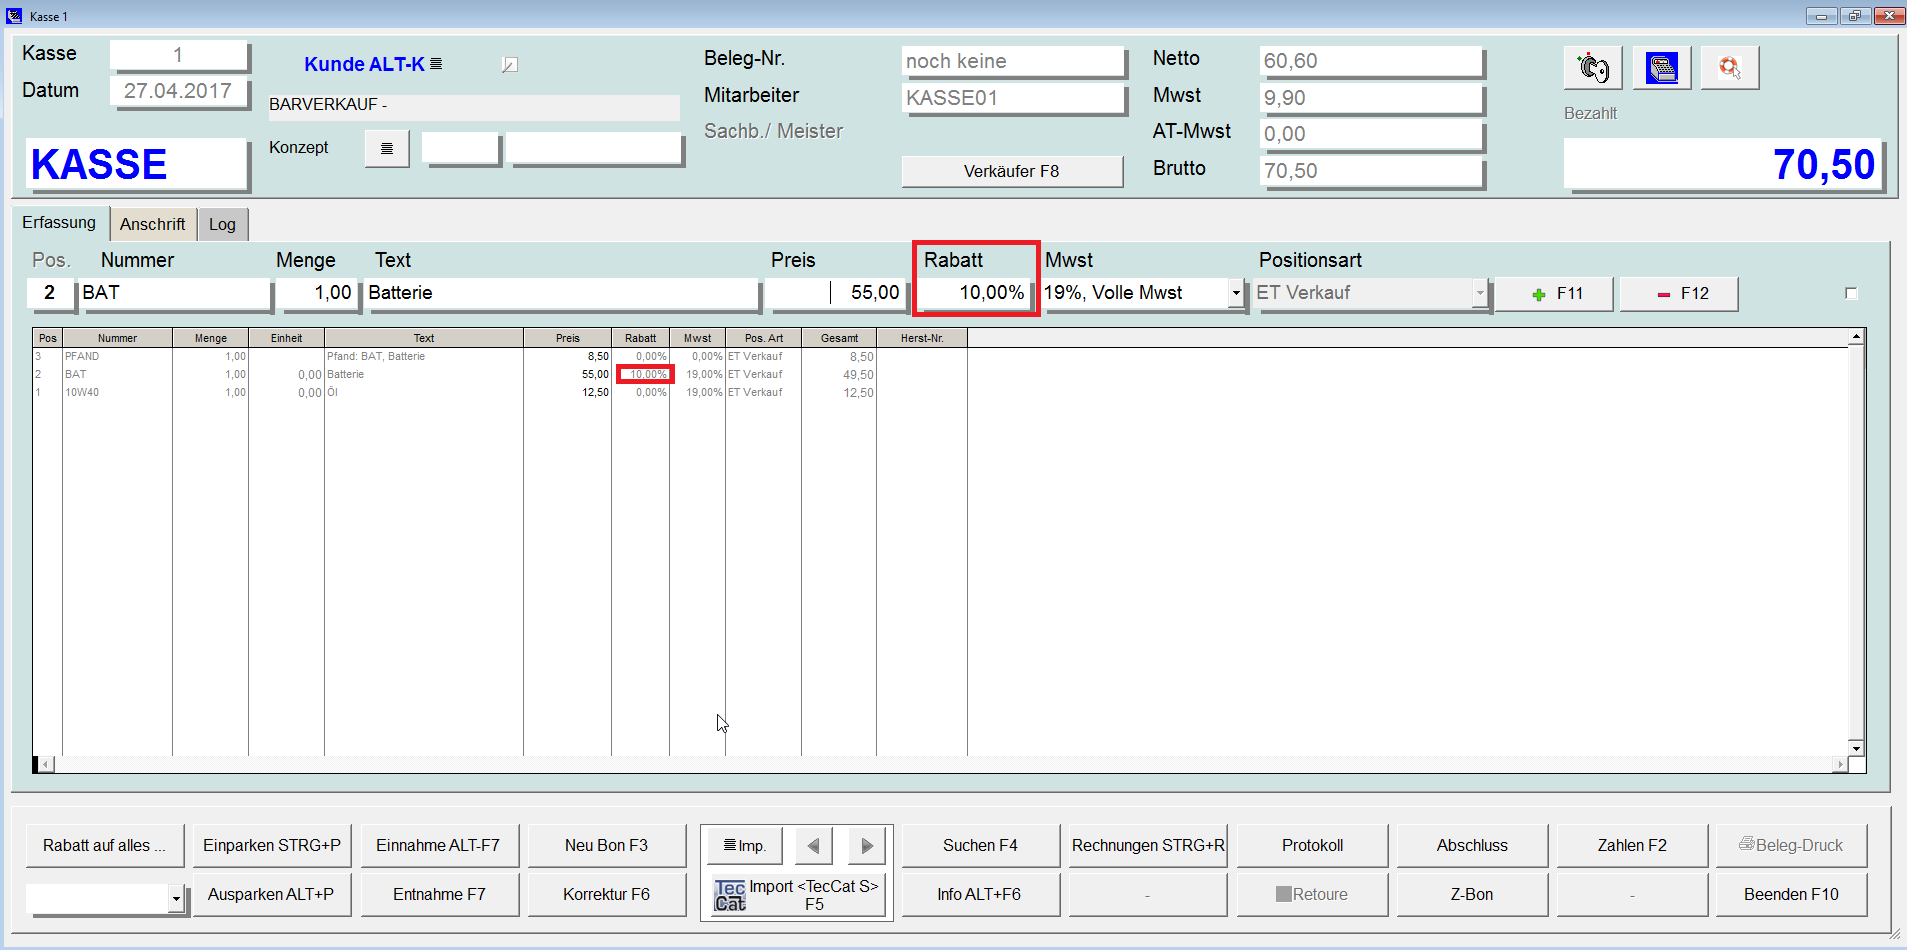Click Einnahme ALT-F7 button
Screen dimensions: 1907x950
tap(438, 845)
